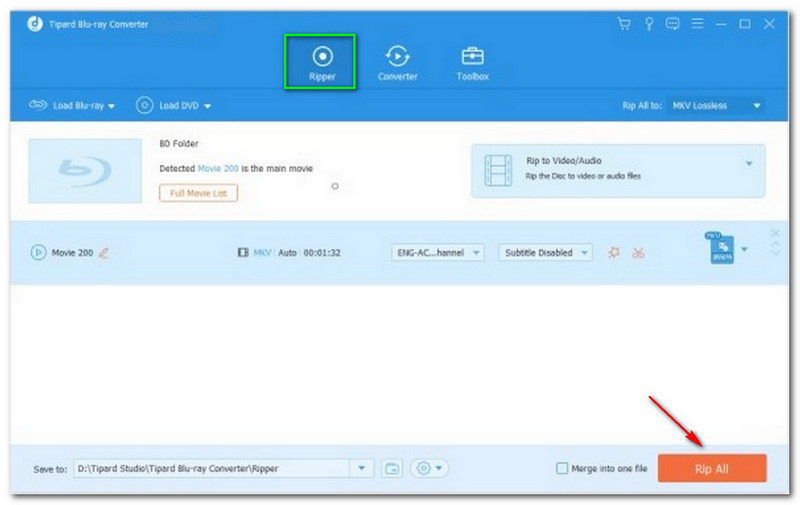
Task: Click the Rip All button
Action: 712,468
